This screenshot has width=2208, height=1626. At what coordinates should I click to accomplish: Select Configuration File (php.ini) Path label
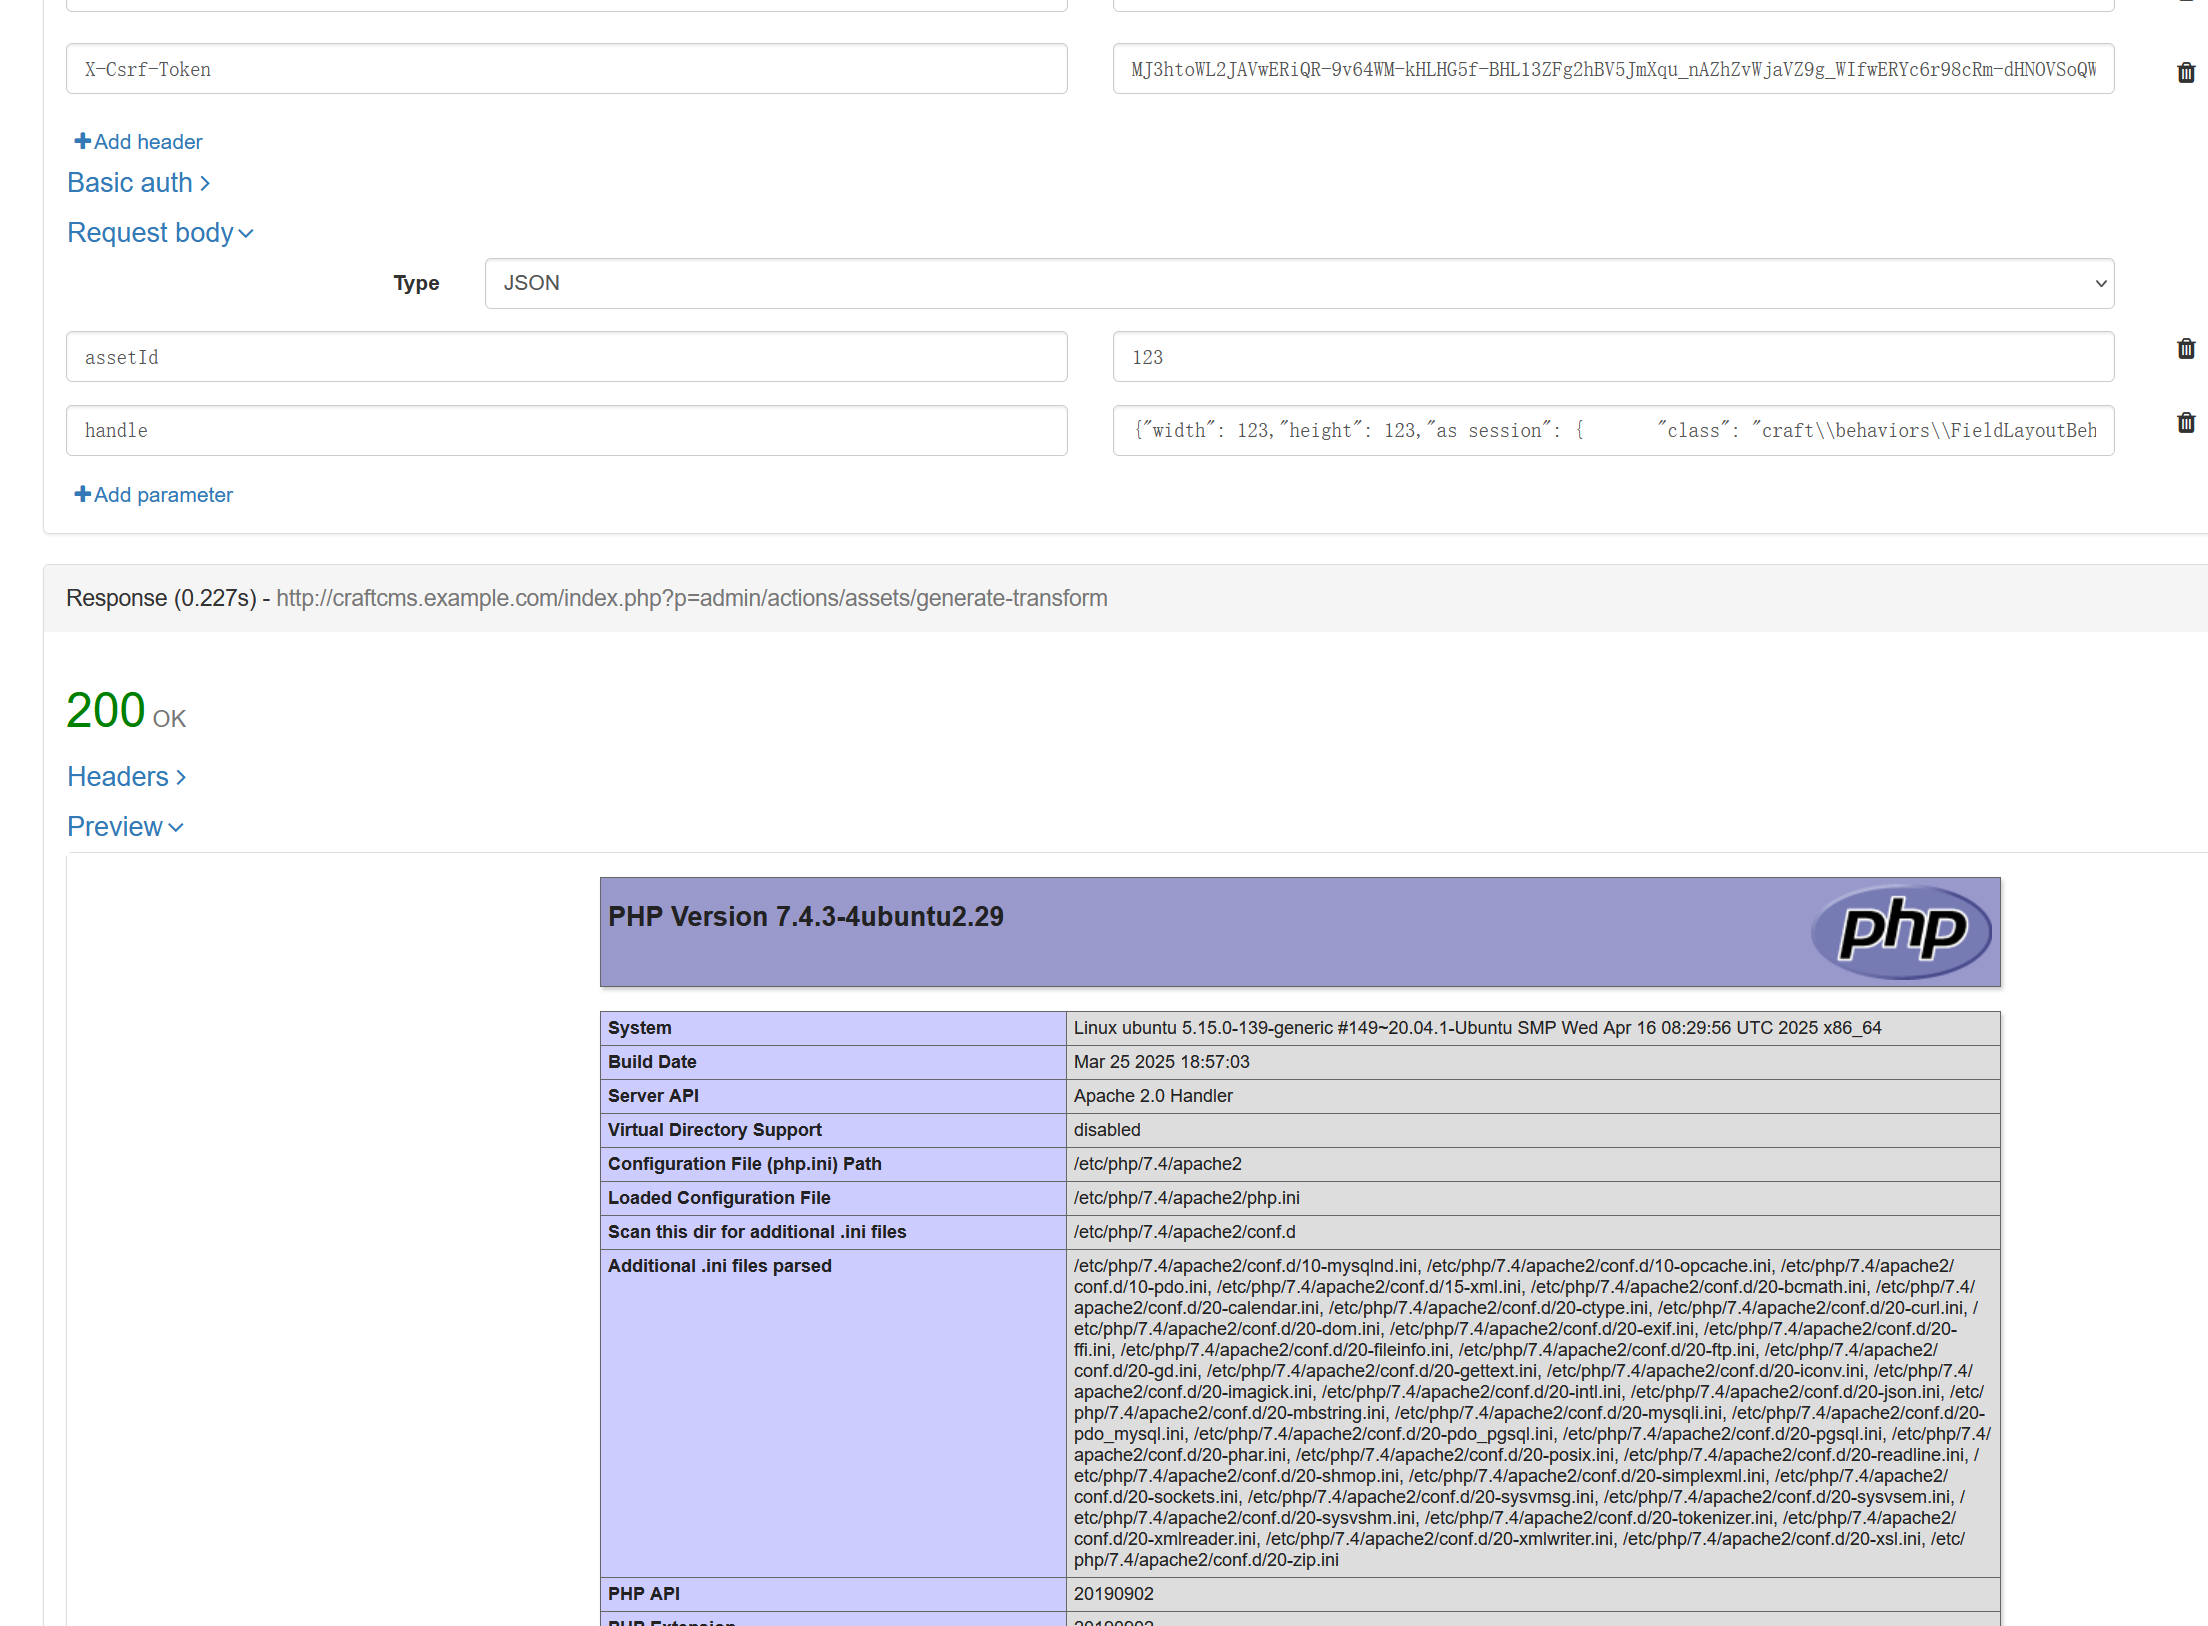[x=745, y=1164]
